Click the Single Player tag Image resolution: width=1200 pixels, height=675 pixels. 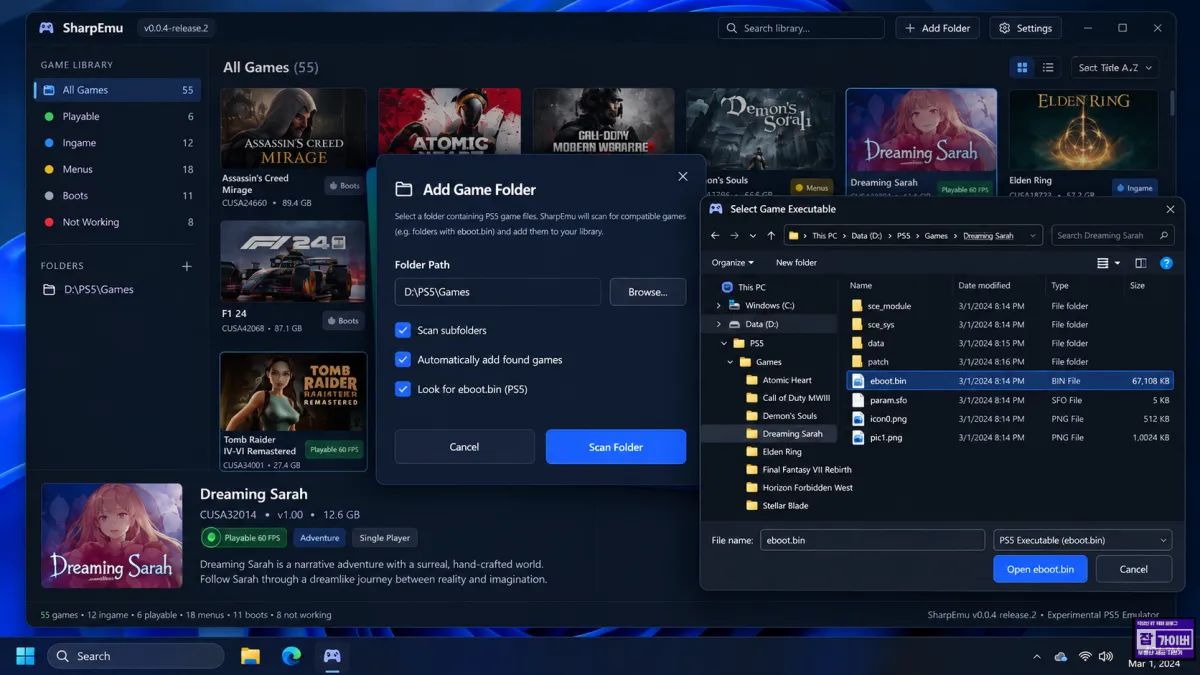tap(385, 538)
